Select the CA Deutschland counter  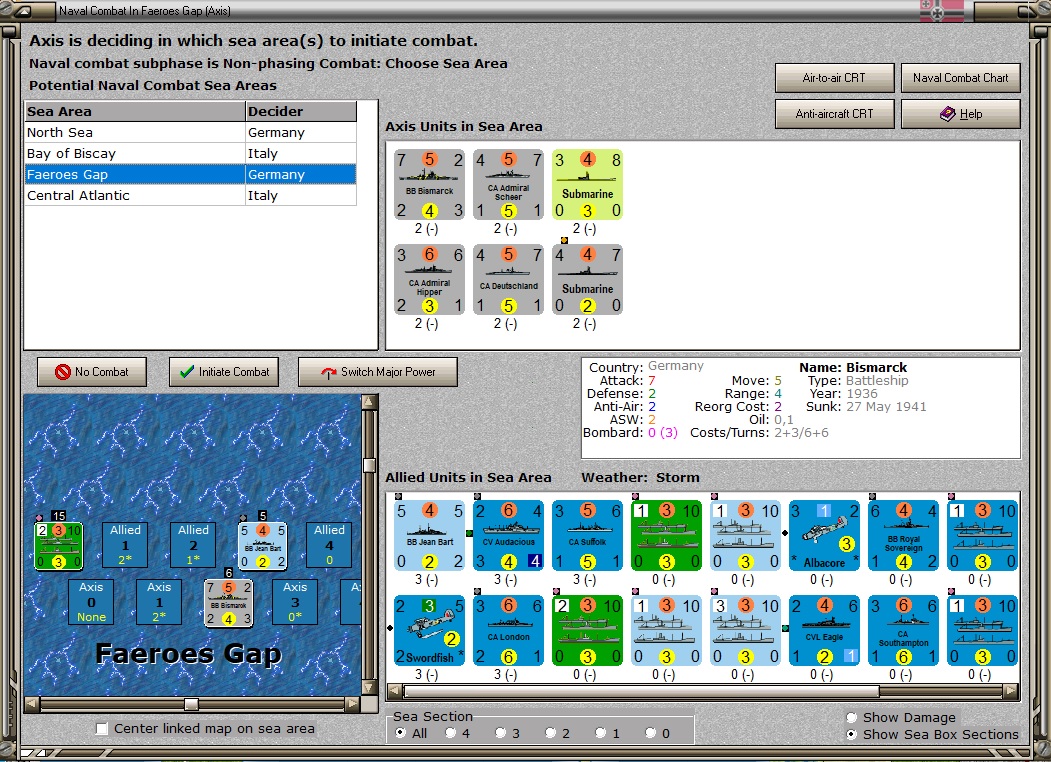[x=508, y=279]
